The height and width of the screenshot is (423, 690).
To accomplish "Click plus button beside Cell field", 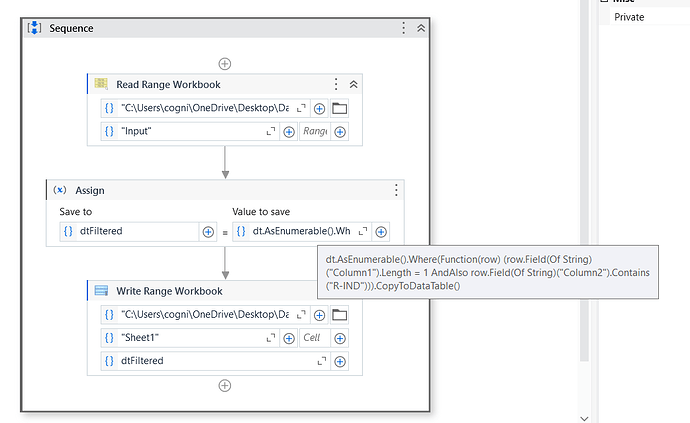I will [x=340, y=338].
